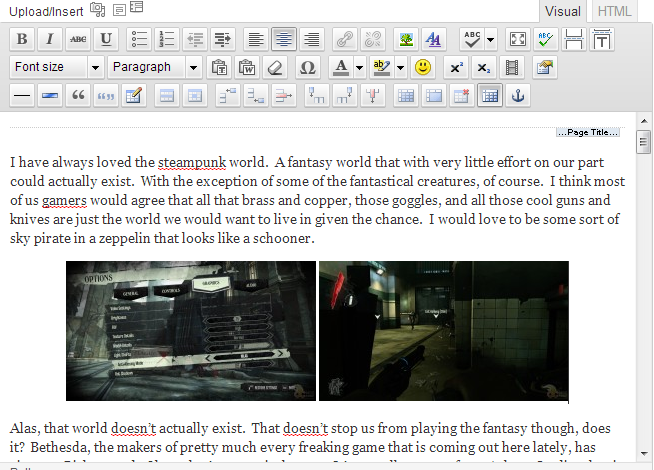Click the edit CSS style pencil icon

pyautogui.click(x=133, y=96)
